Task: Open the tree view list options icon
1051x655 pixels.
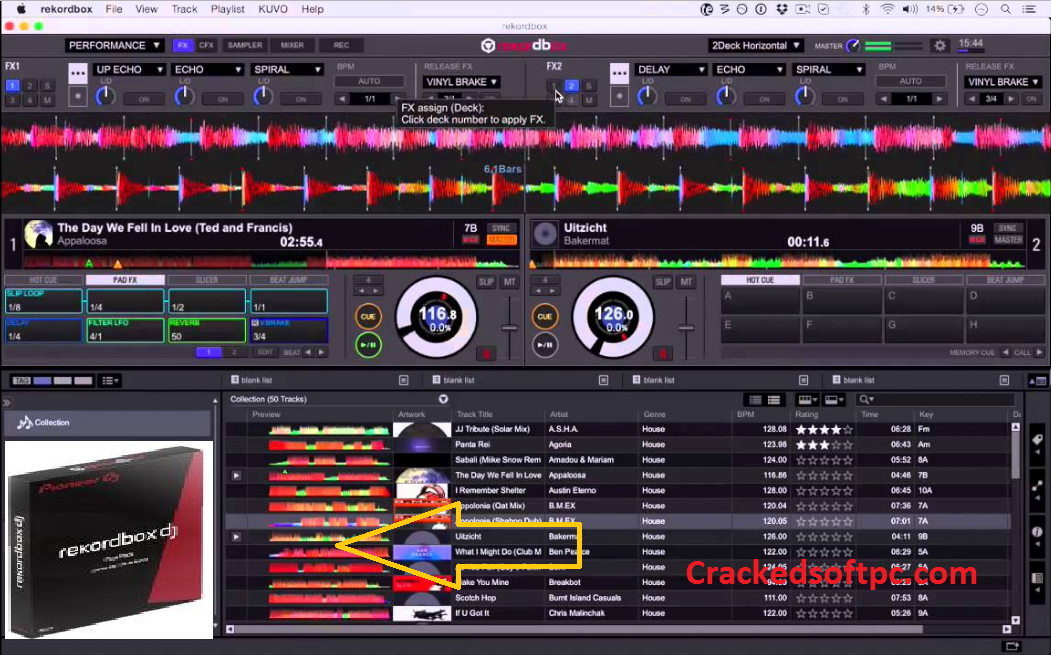Action: pyautogui.click(x=109, y=381)
